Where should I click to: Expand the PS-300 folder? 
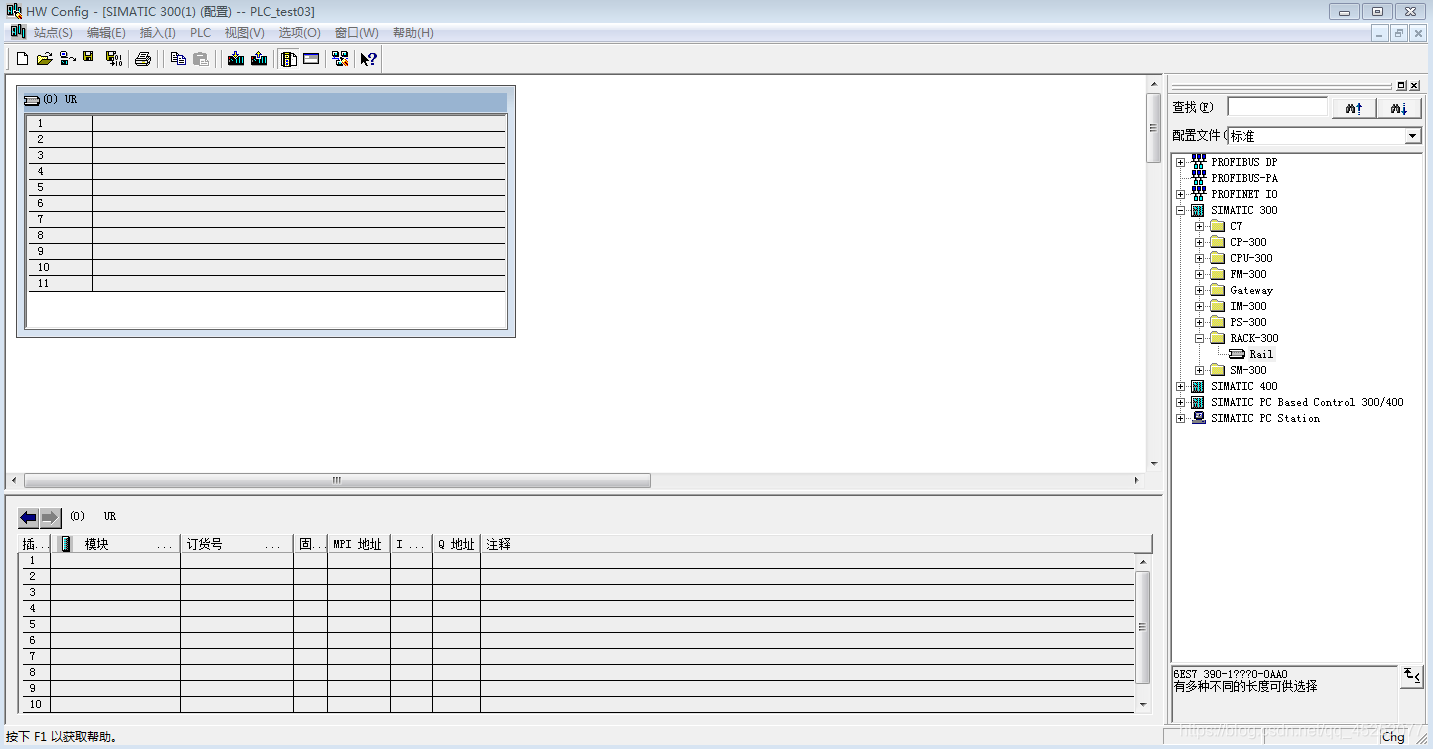click(x=1200, y=322)
